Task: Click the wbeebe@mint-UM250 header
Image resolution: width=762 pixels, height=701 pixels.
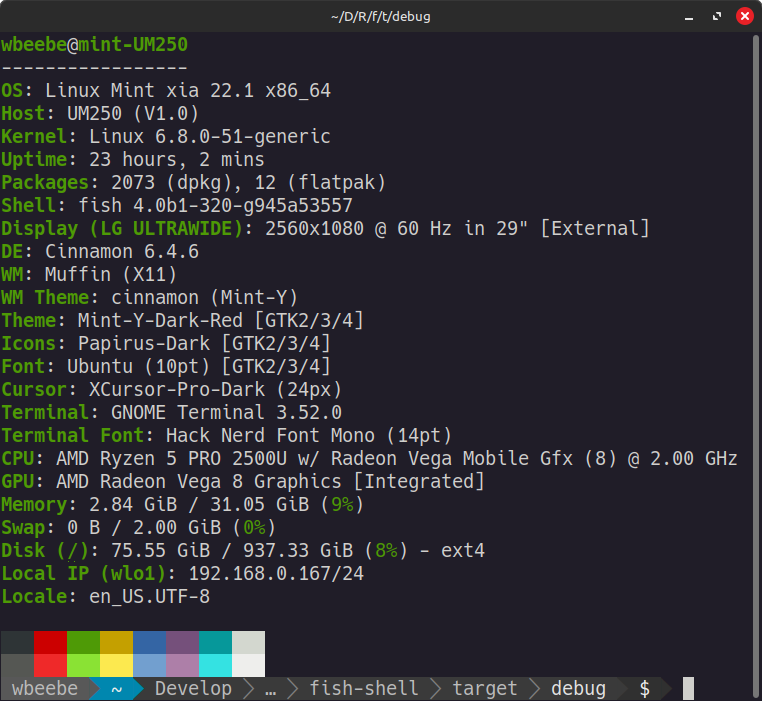Action: click(x=94, y=45)
